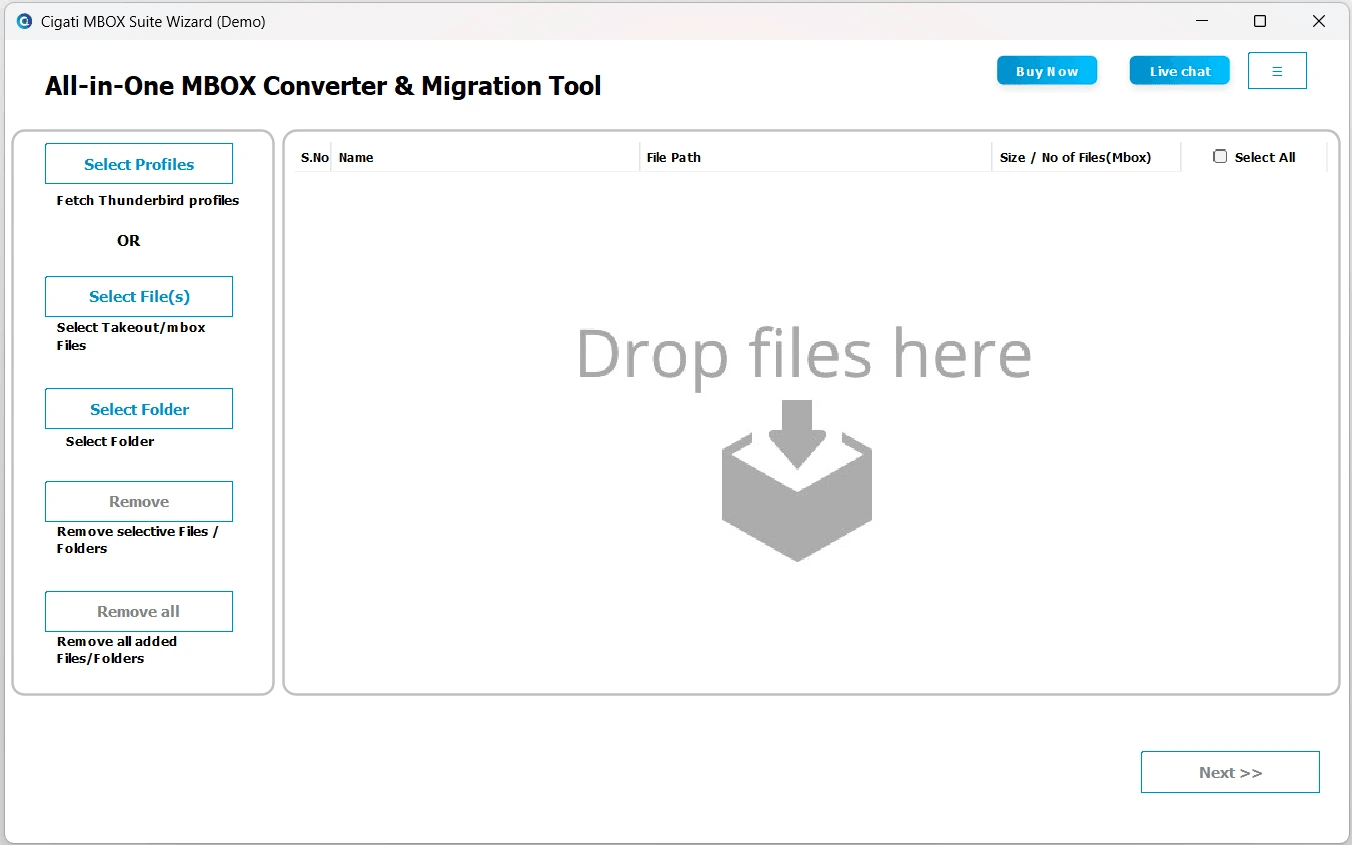Proceed with the Next >> button
1352x845 pixels.
click(x=1230, y=772)
